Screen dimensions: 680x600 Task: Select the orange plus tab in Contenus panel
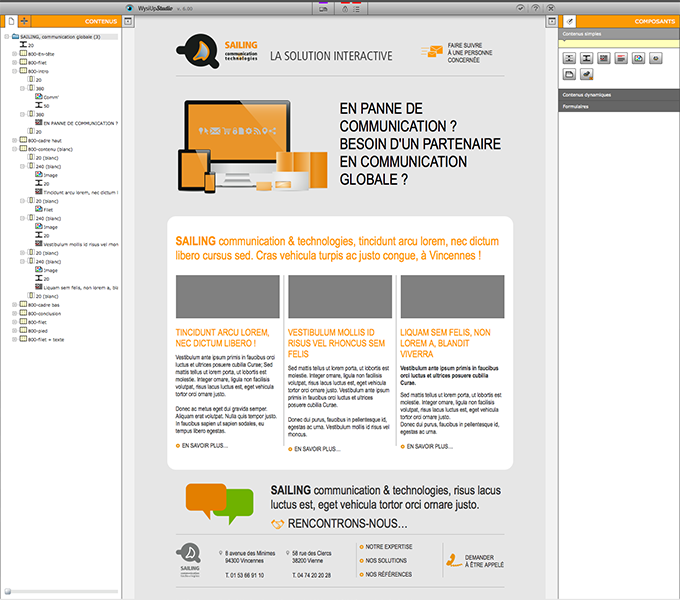coord(24,21)
